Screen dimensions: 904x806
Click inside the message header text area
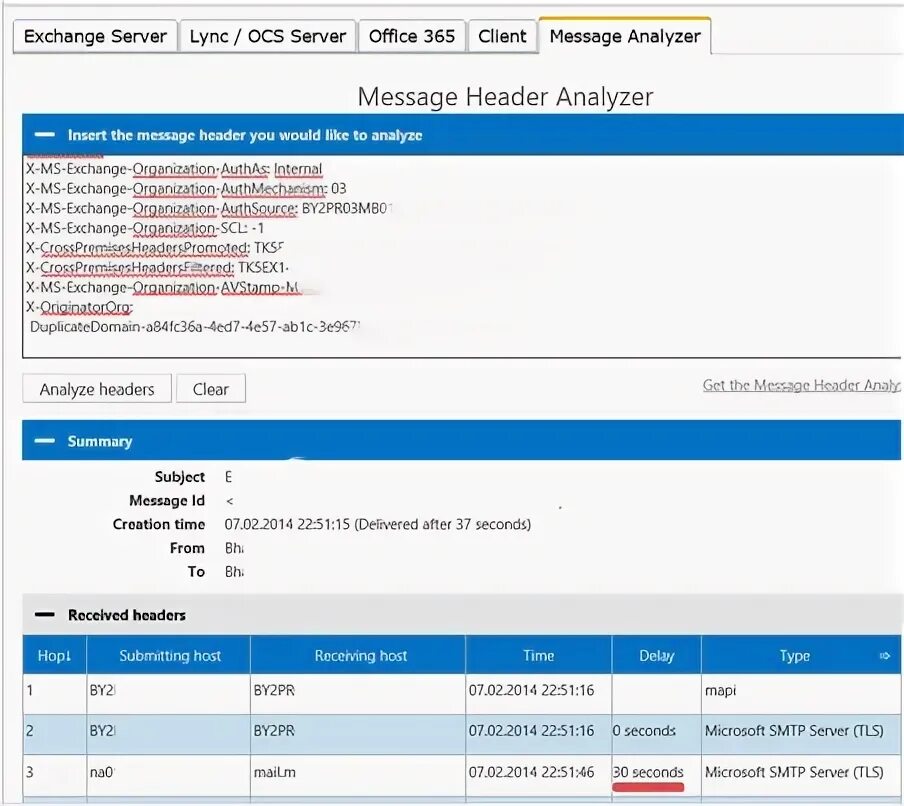coord(461,257)
